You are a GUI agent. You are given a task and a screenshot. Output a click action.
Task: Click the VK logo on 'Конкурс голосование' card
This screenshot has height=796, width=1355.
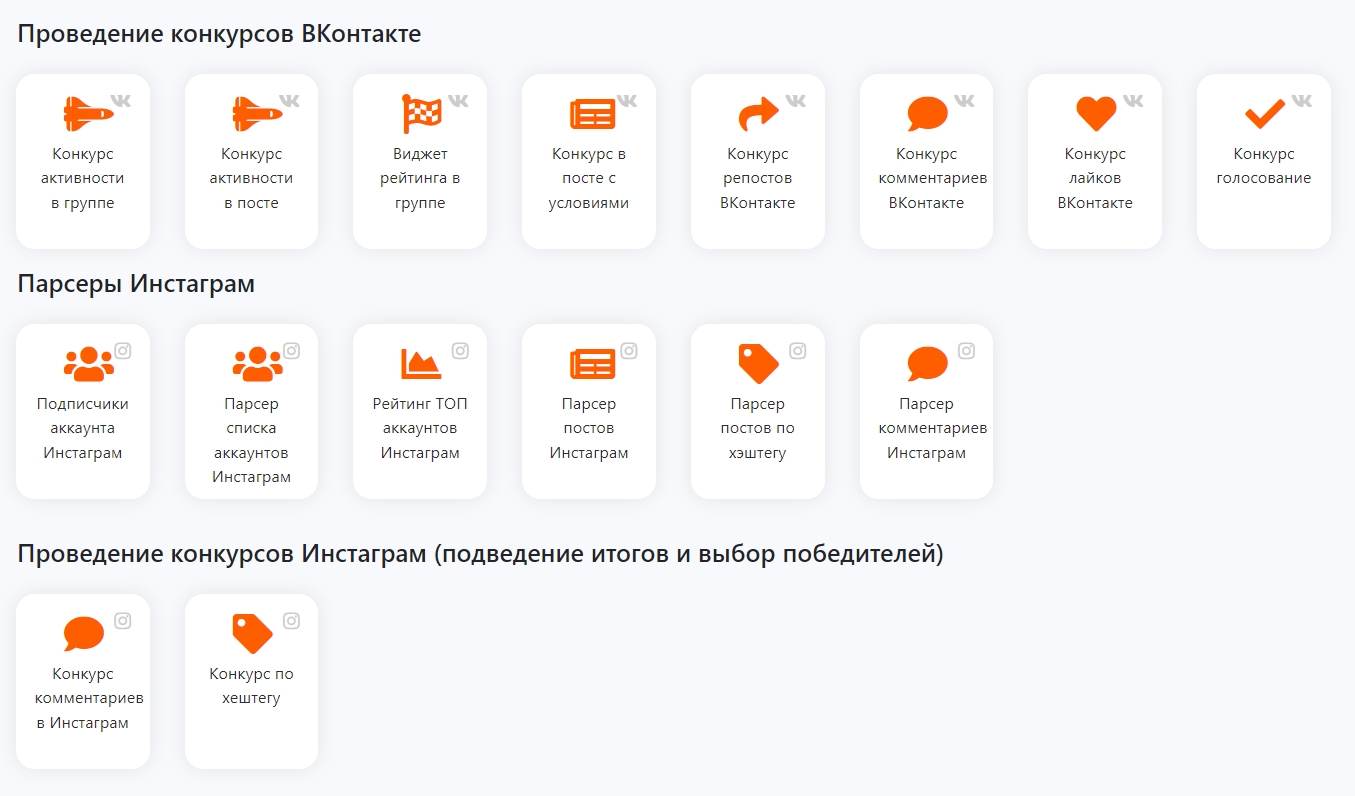(x=1302, y=100)
